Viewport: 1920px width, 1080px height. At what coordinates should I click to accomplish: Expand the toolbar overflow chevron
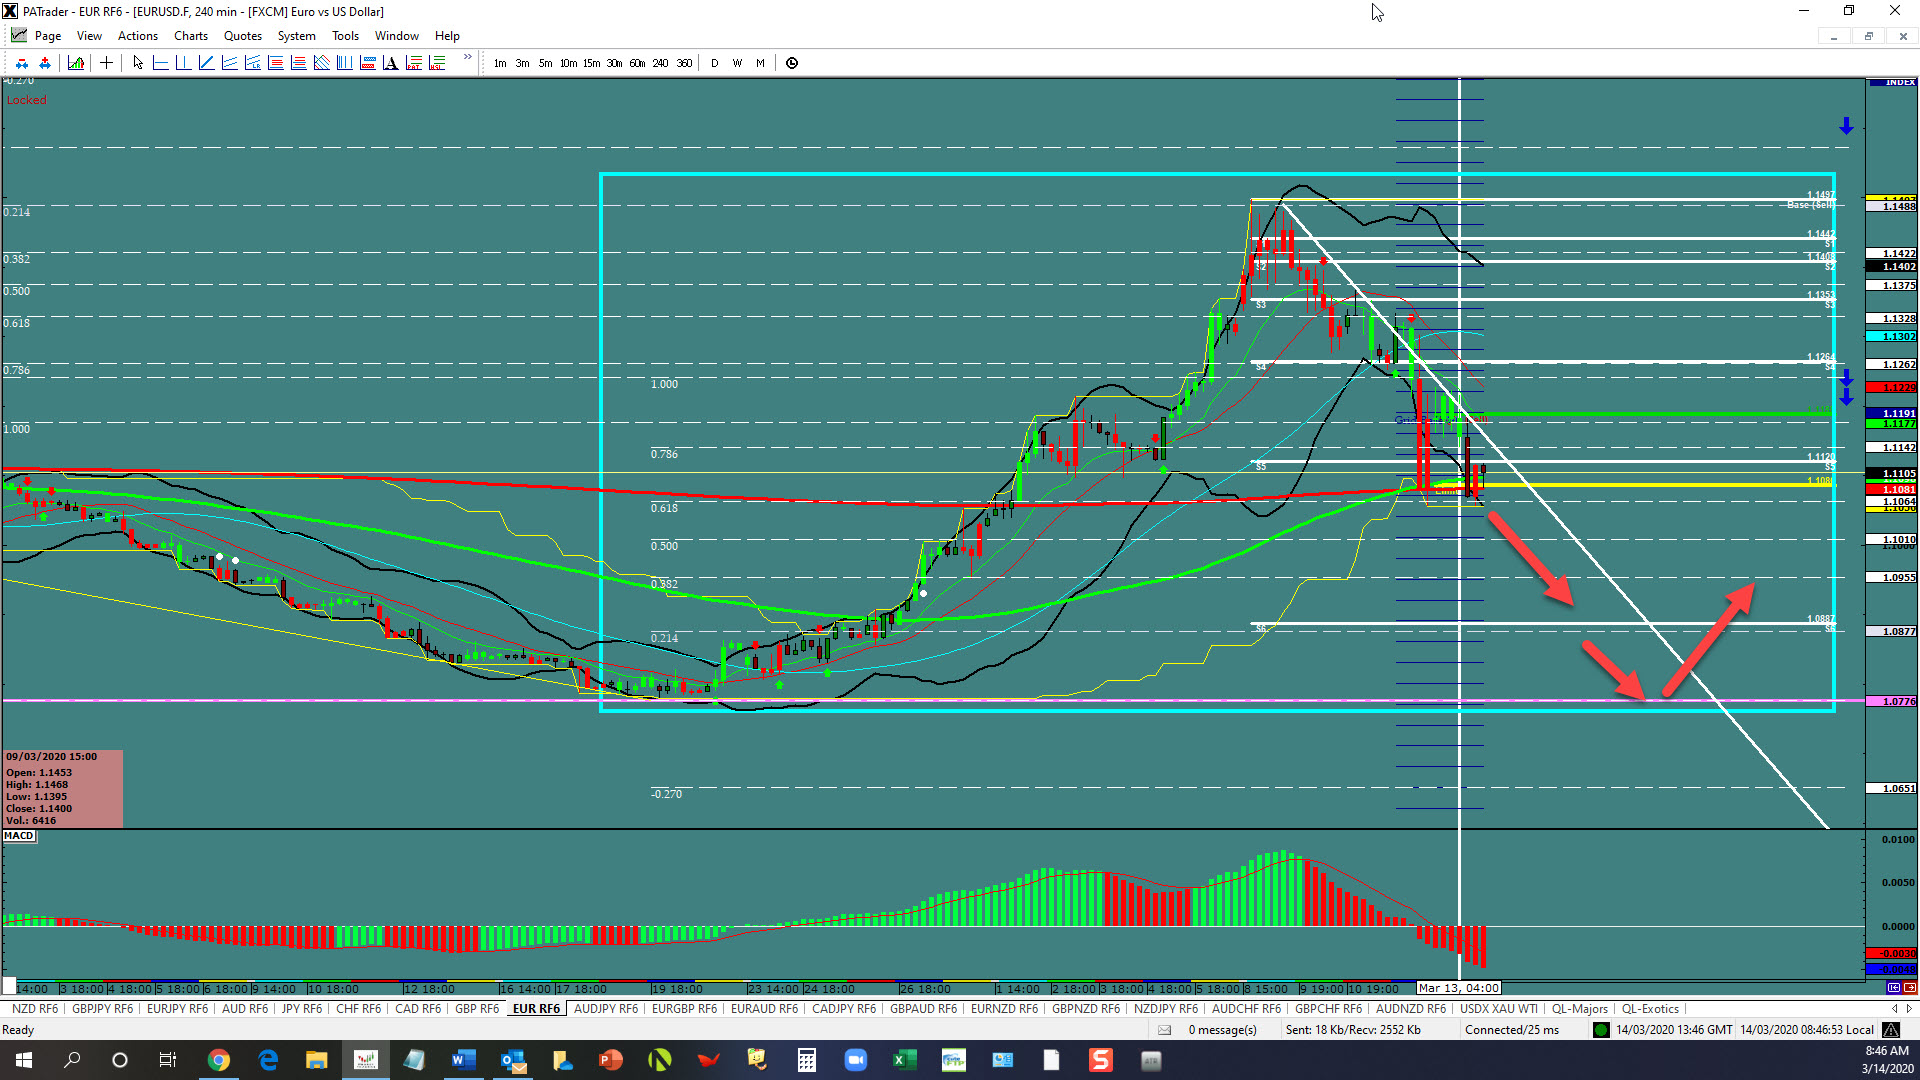click(467, 57)
